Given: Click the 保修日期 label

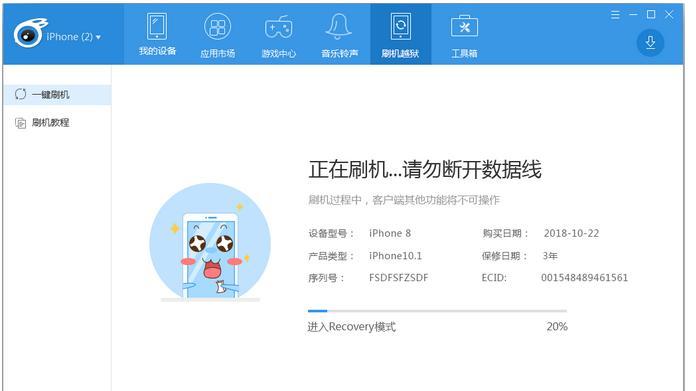Looking at the screenshot, I should 504,256.
